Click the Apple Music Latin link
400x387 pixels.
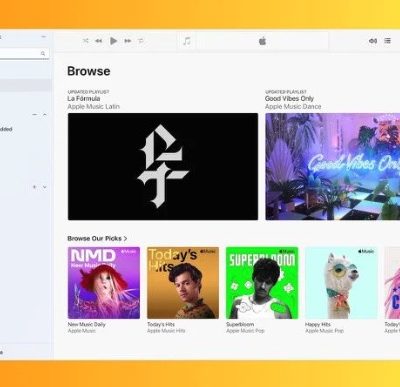point(93,107)
